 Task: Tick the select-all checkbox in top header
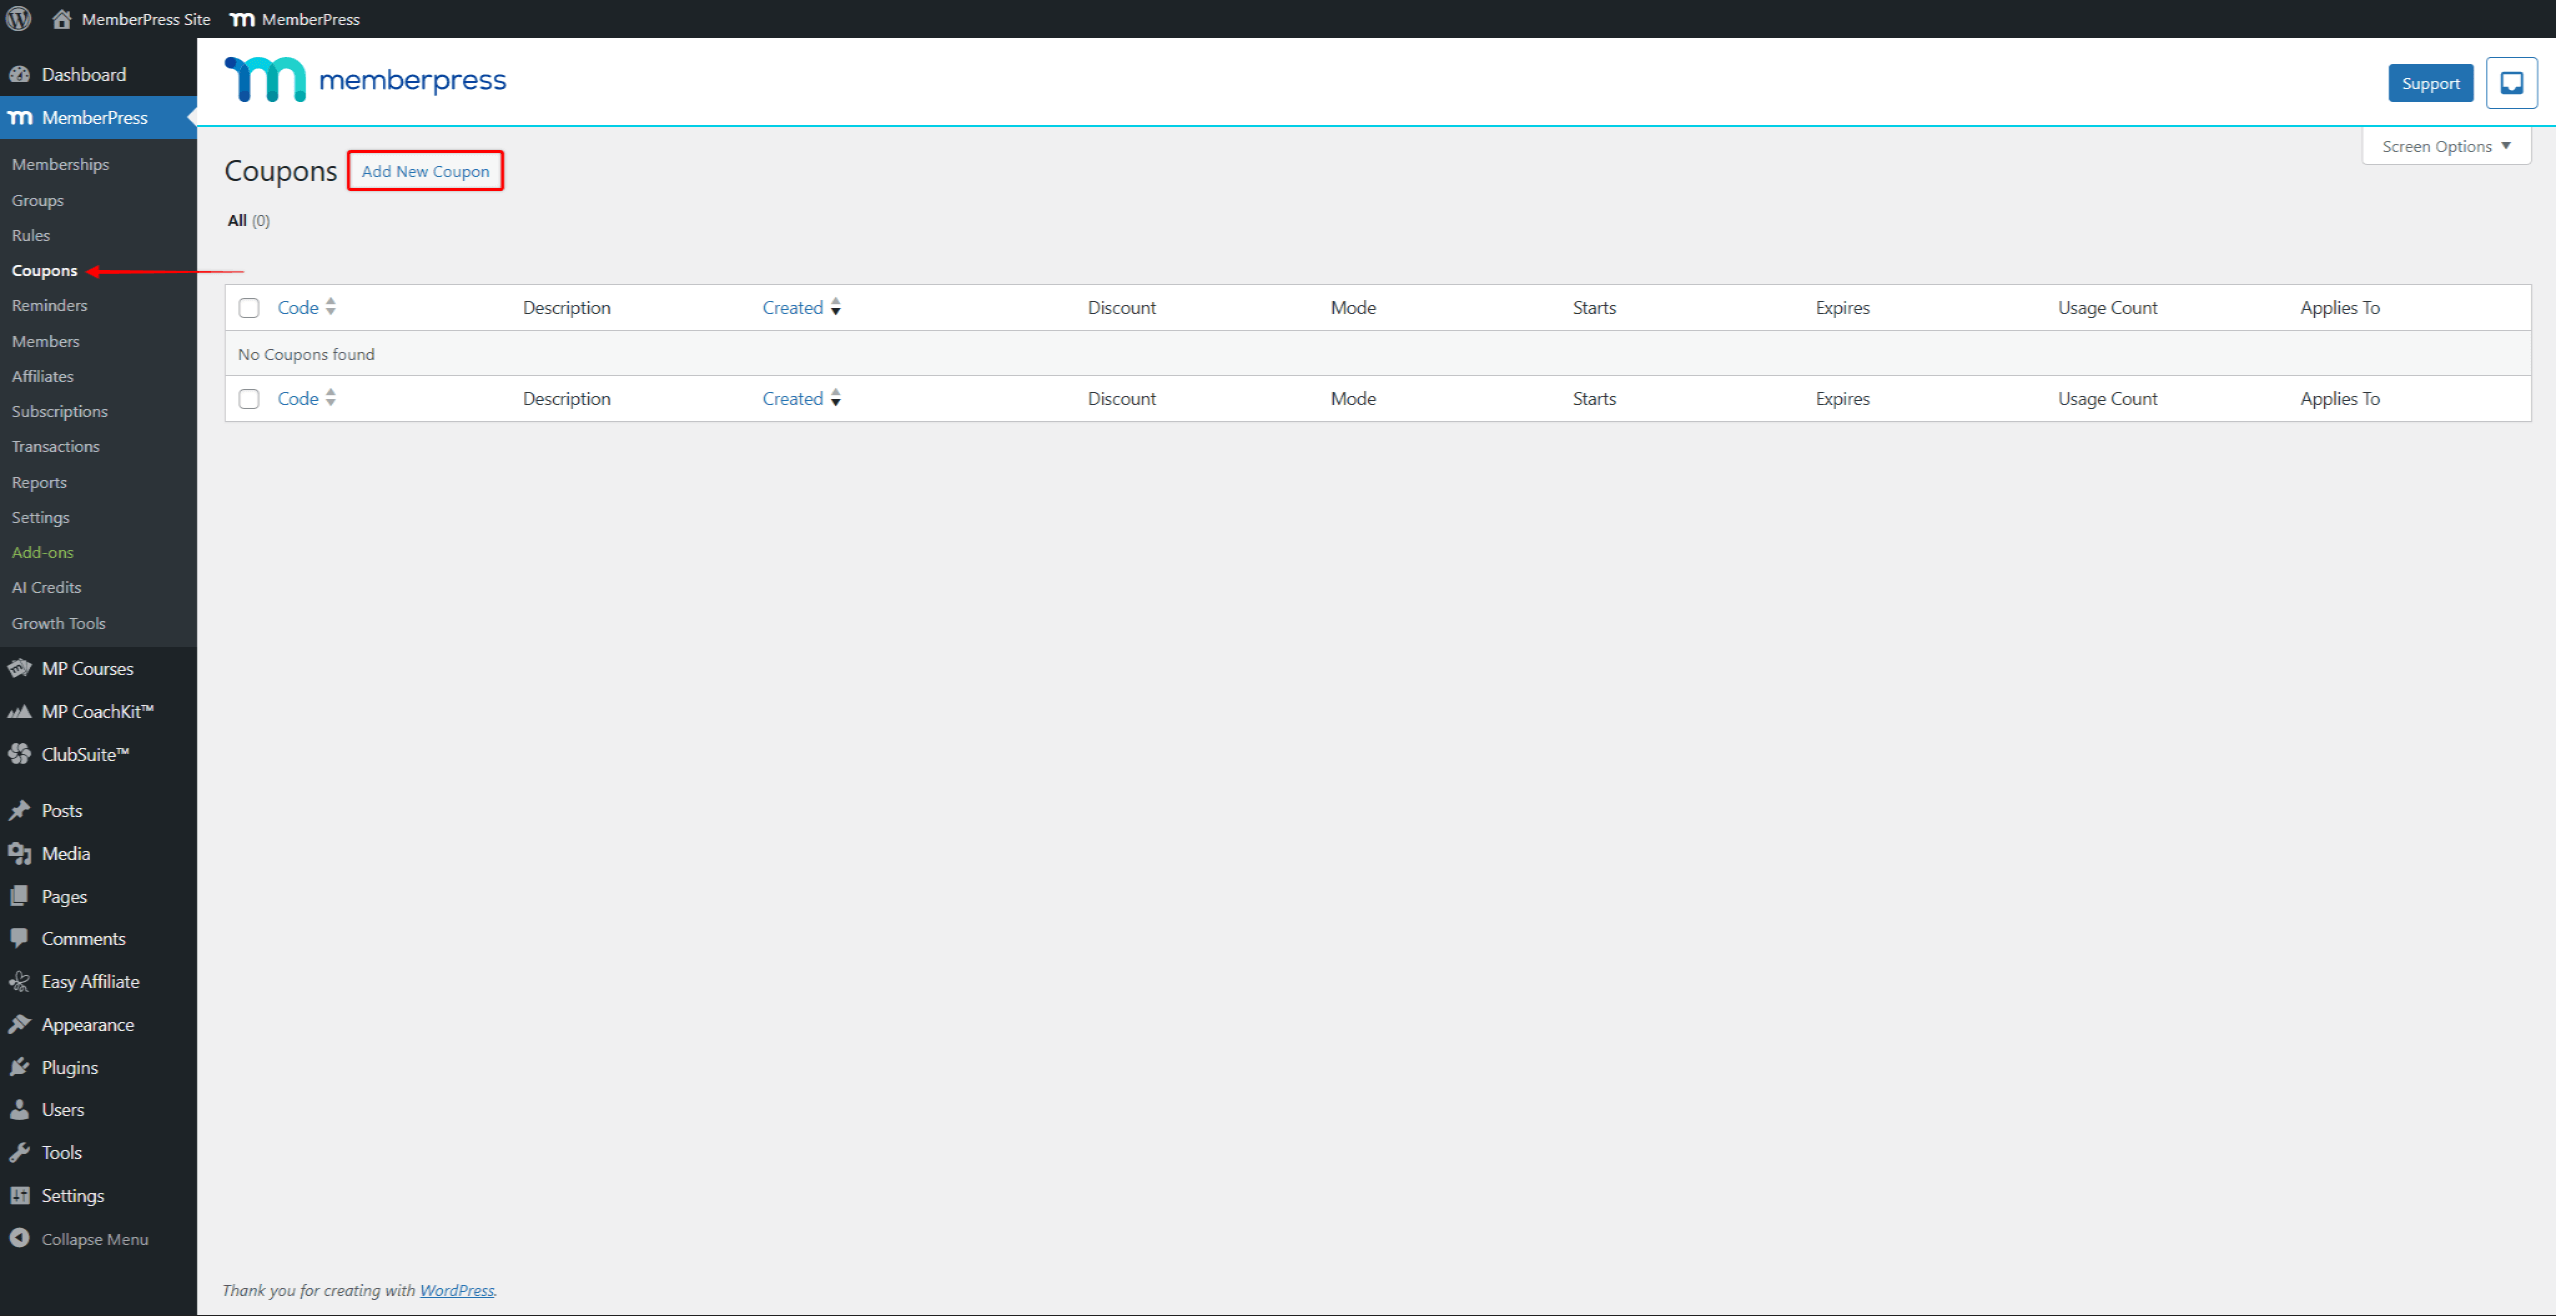tap(249, 308)
